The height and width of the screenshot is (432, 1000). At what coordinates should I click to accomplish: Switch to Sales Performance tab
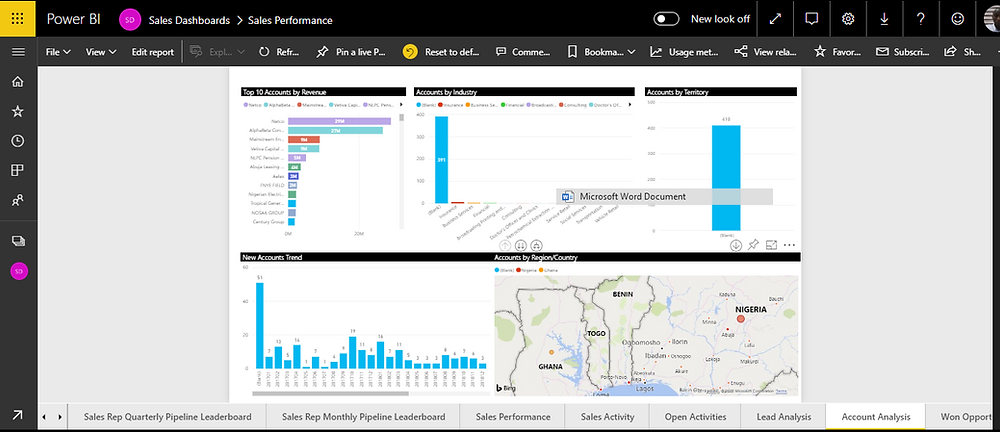(x=513, y=417)
